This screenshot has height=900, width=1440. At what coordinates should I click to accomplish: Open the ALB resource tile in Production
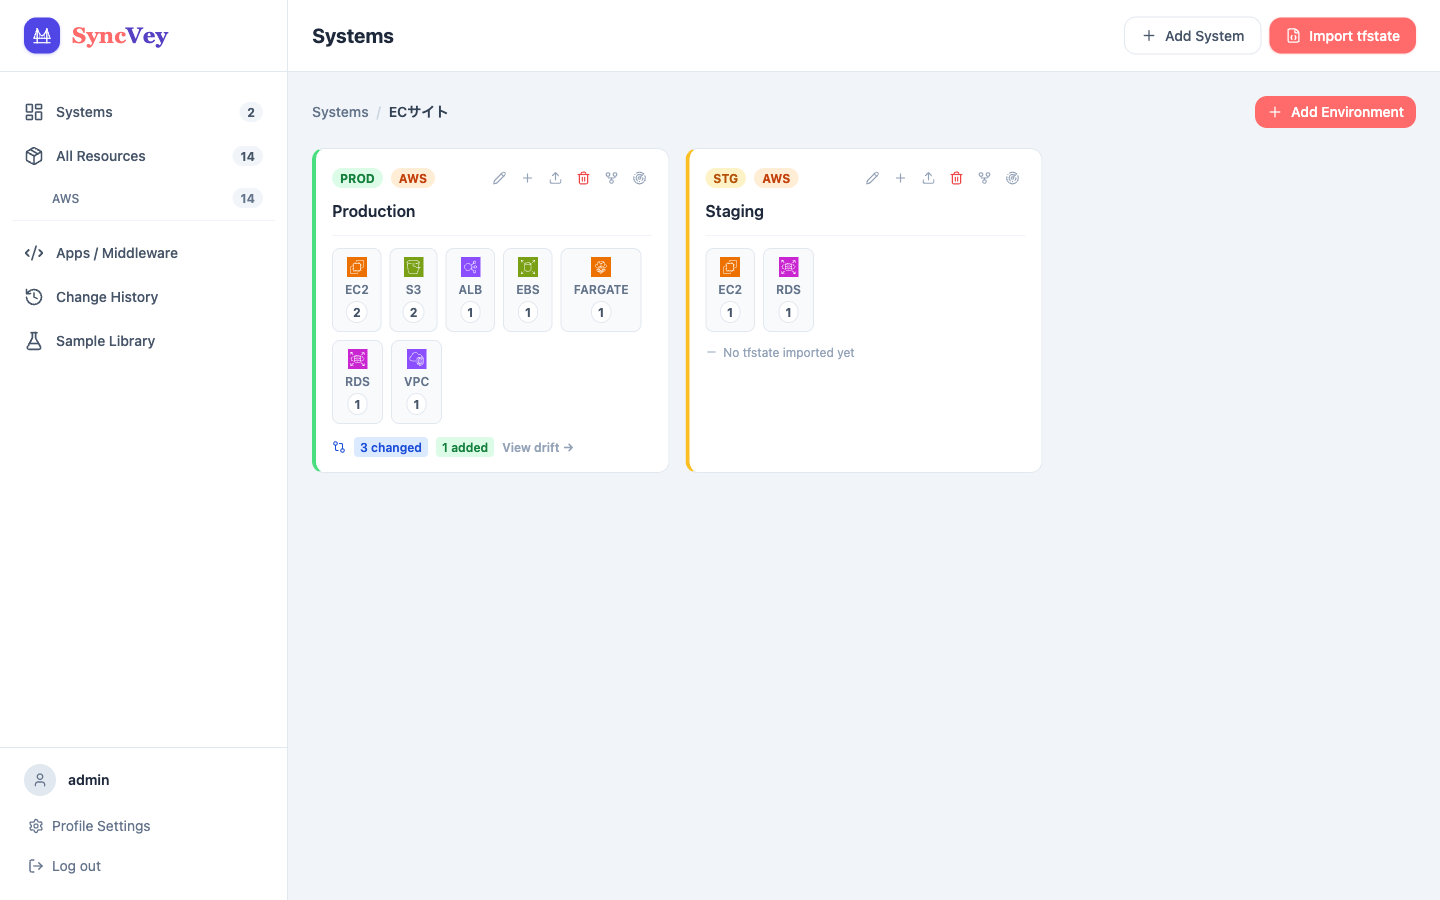pyautogui.click(x=470, y=290)
